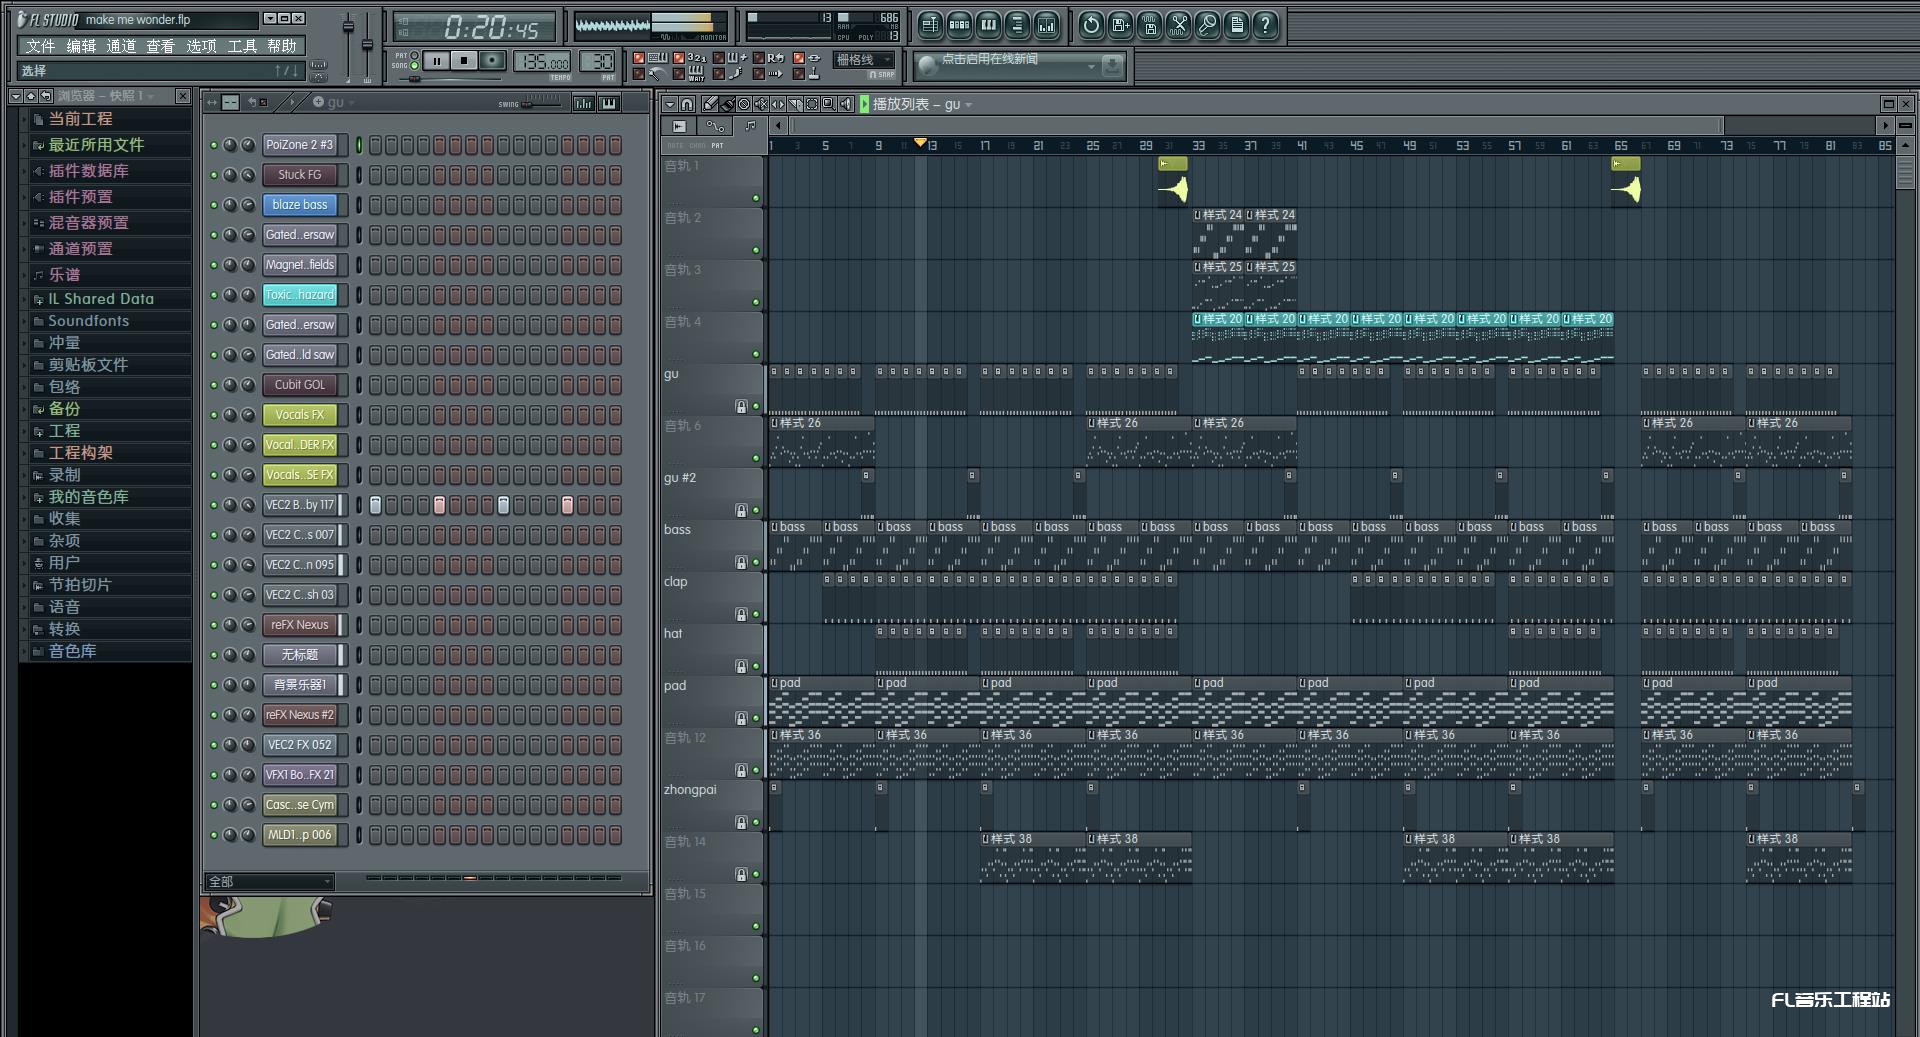Viewport: 1920px width, 1037px height.
Task: Open the Step Sequencer window from the toolbar
Action: coord(959,26)
